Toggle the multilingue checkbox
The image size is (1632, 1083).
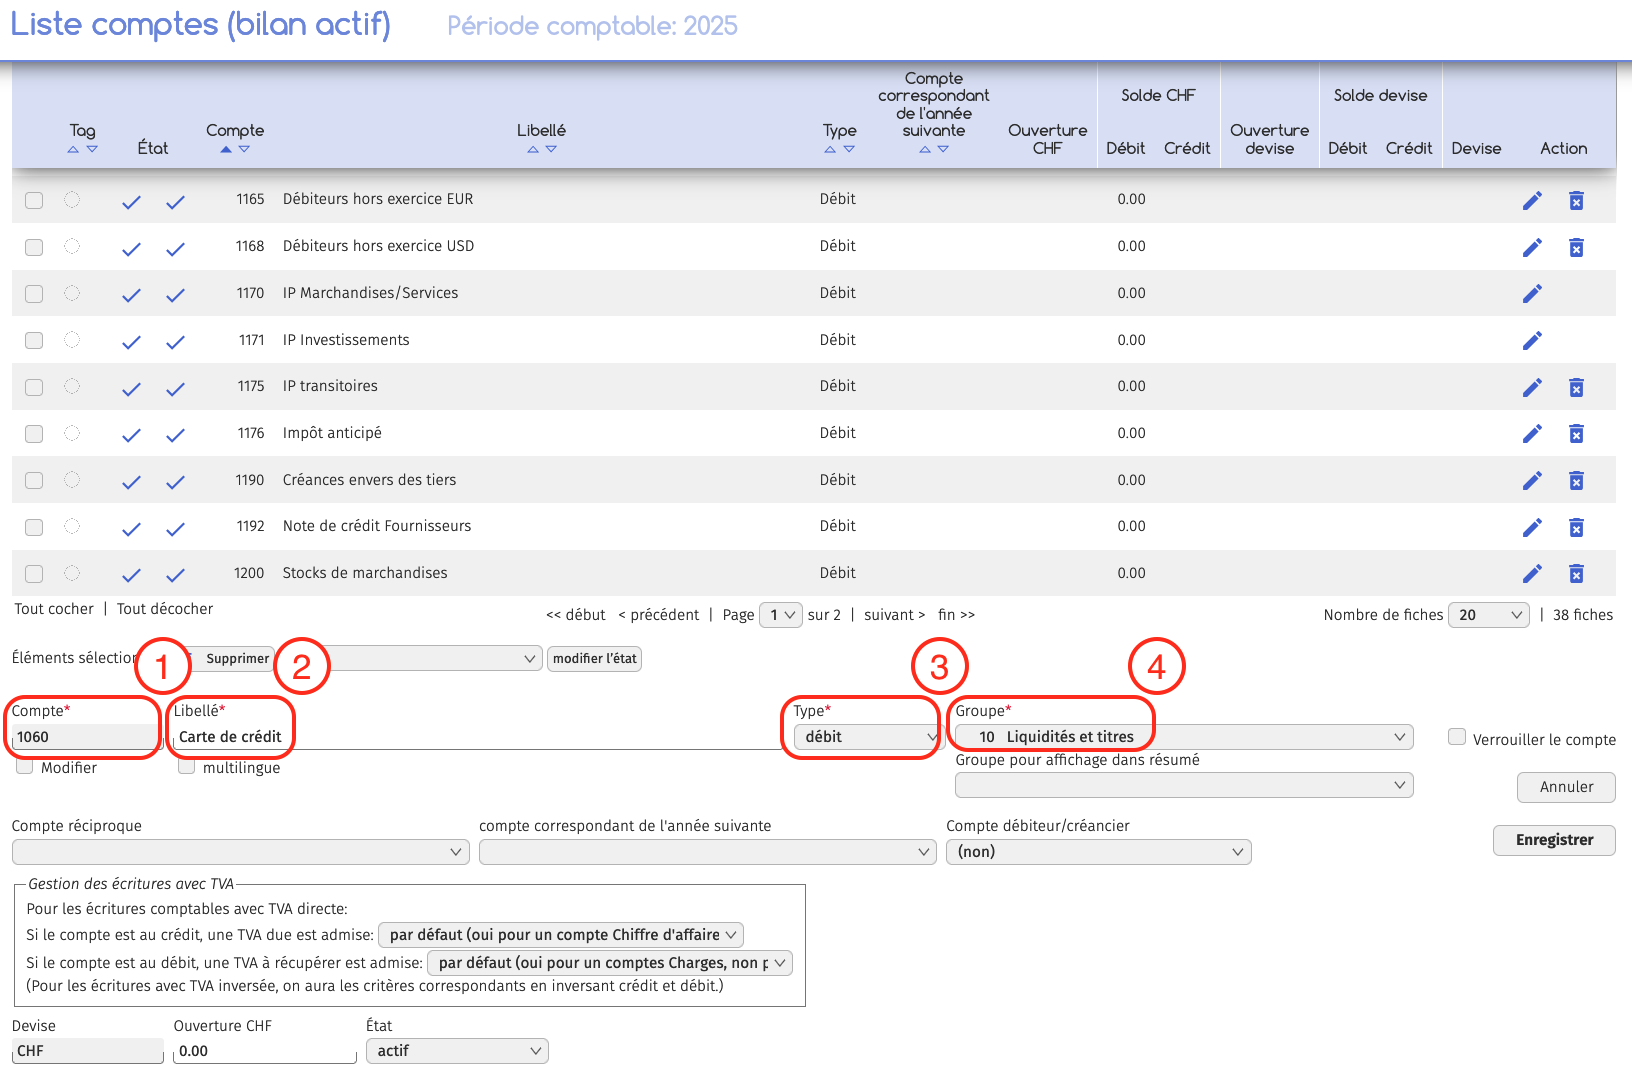coord(186,767)
